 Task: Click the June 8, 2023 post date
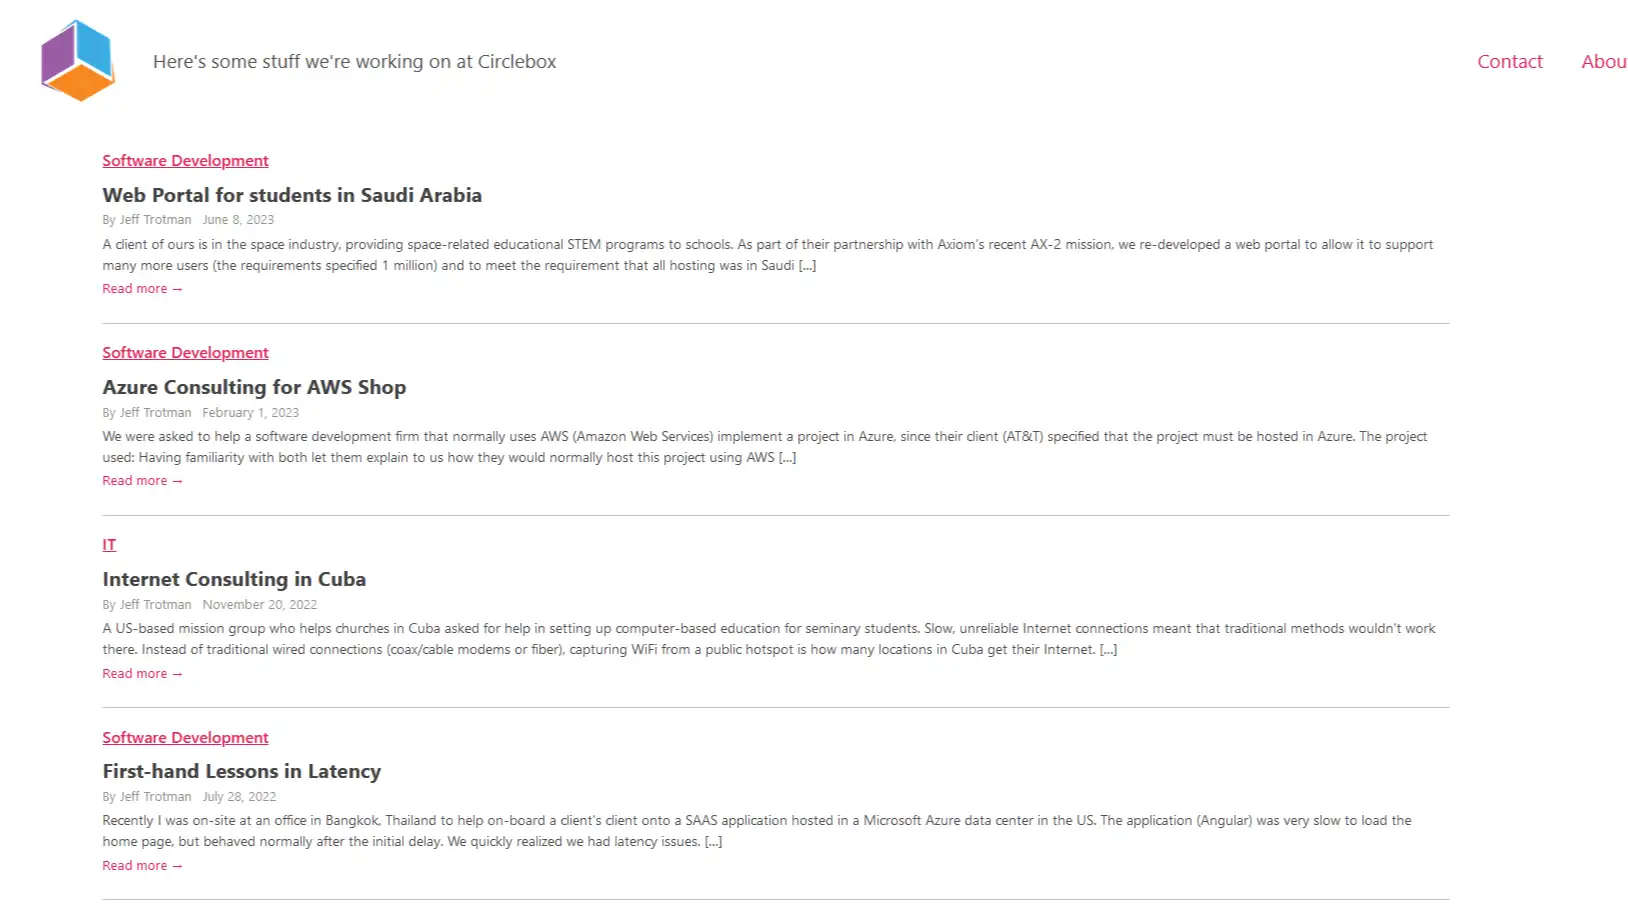[238, 220]
